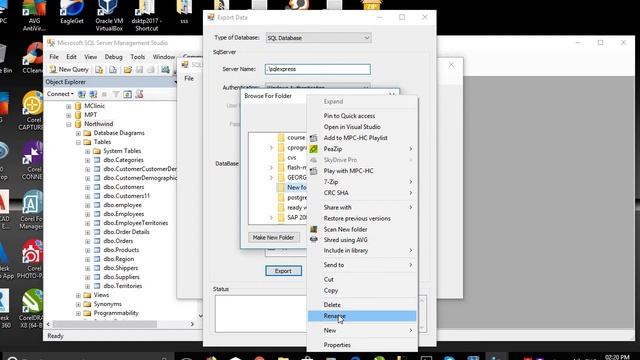This screenshot has height=360, width=640.
Task: Select the course folder in Browse dialog
Action: pyautogui.click(x=296, y=138)
